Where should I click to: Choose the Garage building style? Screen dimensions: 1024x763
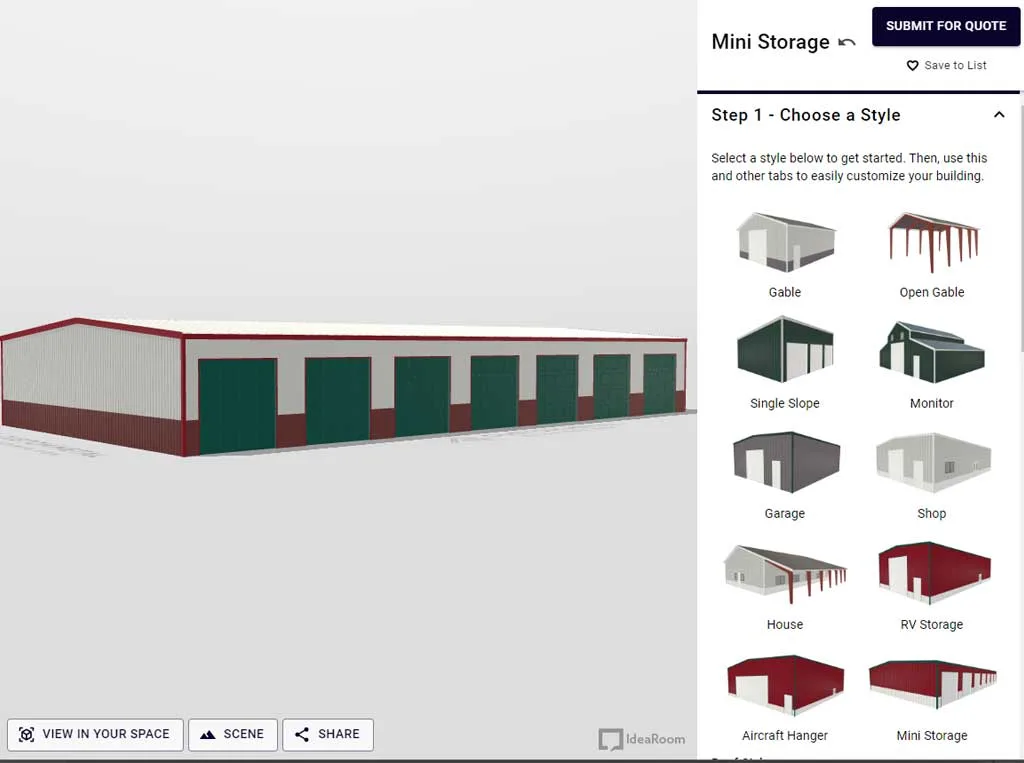(x=784, y=463)
